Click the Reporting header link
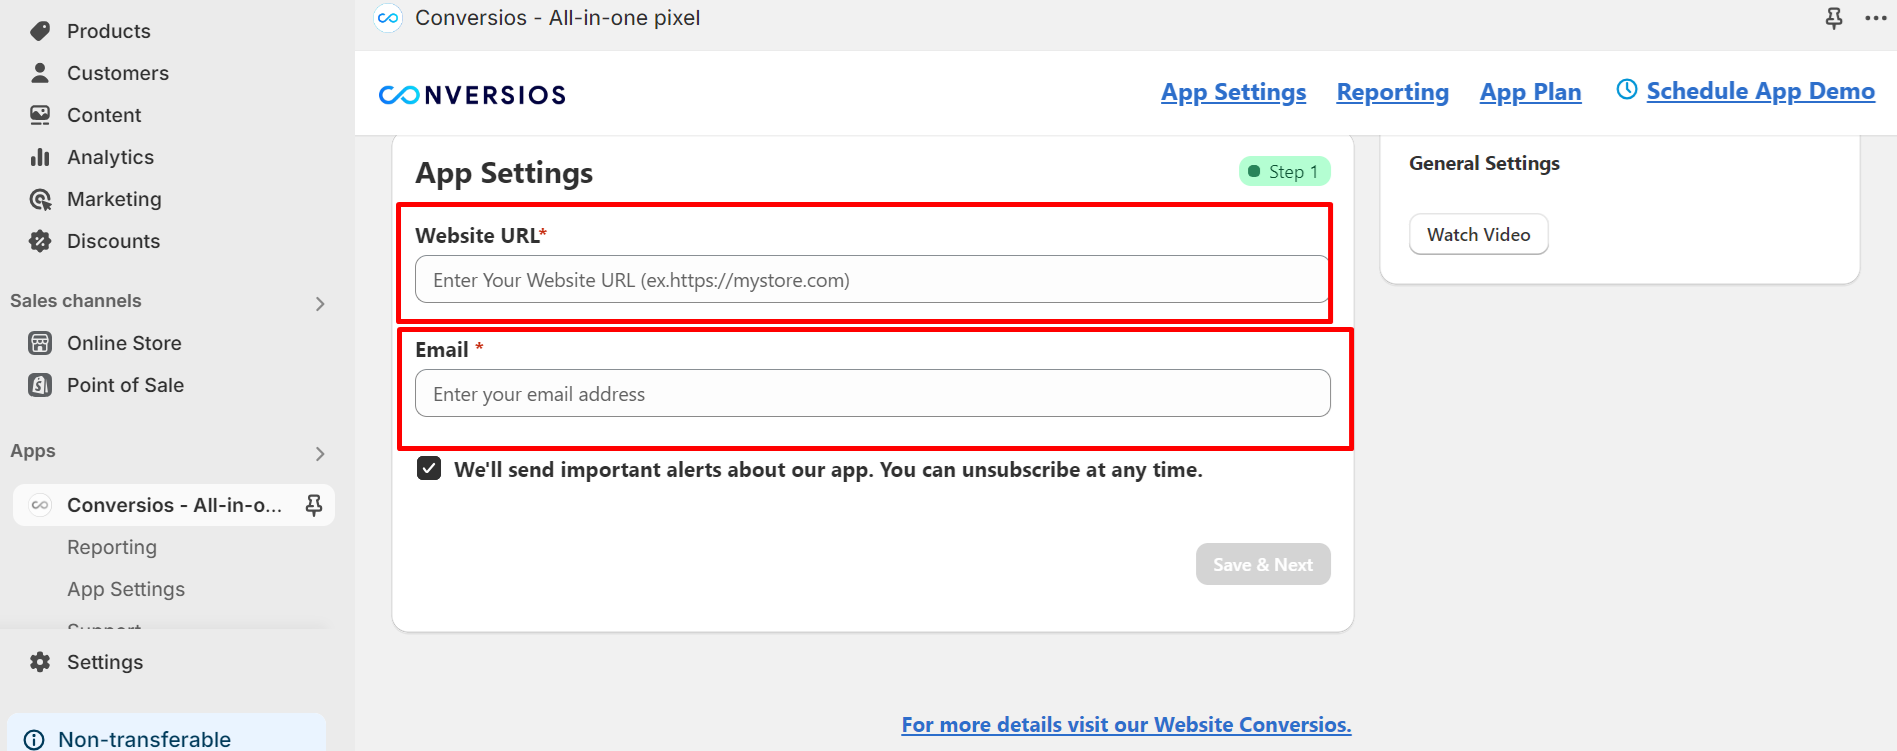 coord(1392,92)
